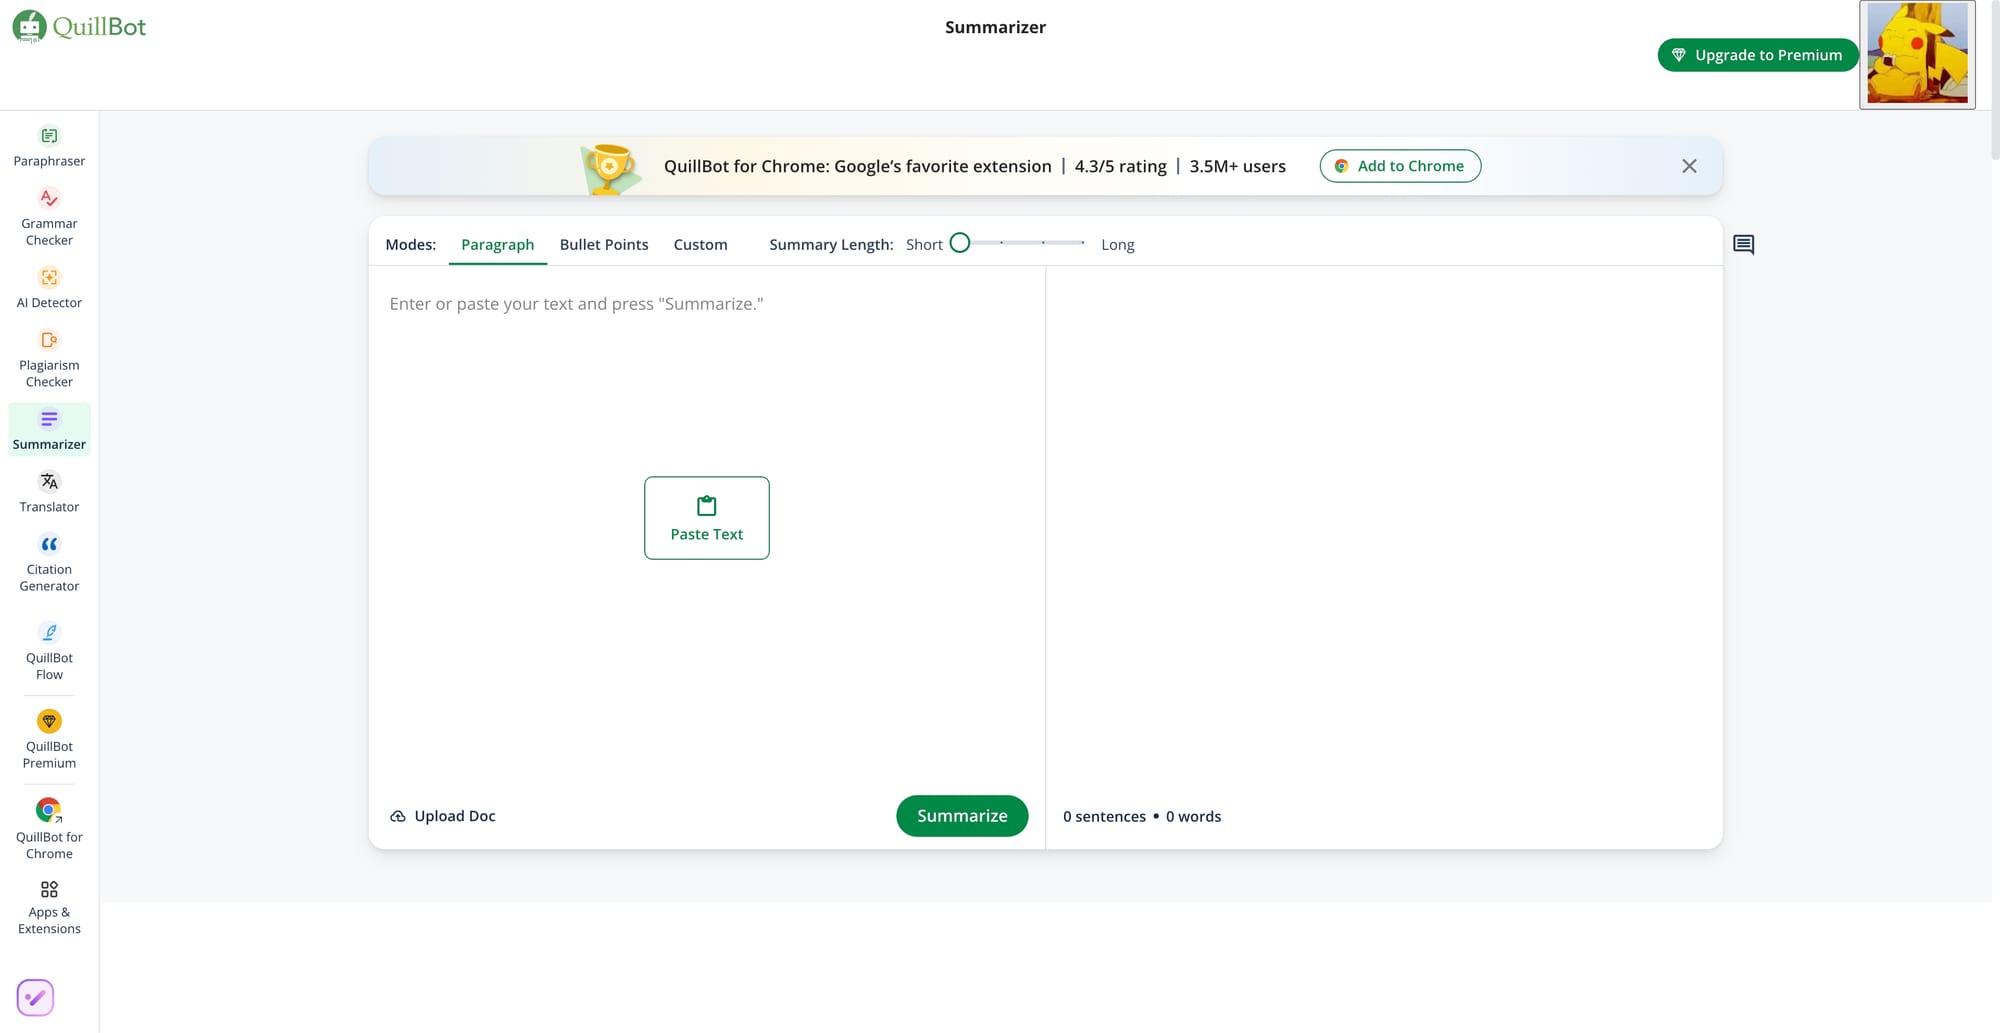Click Upgrade to Premium
Image resolution: width=2000 pixels, height=1033 pixels.
1758,55
